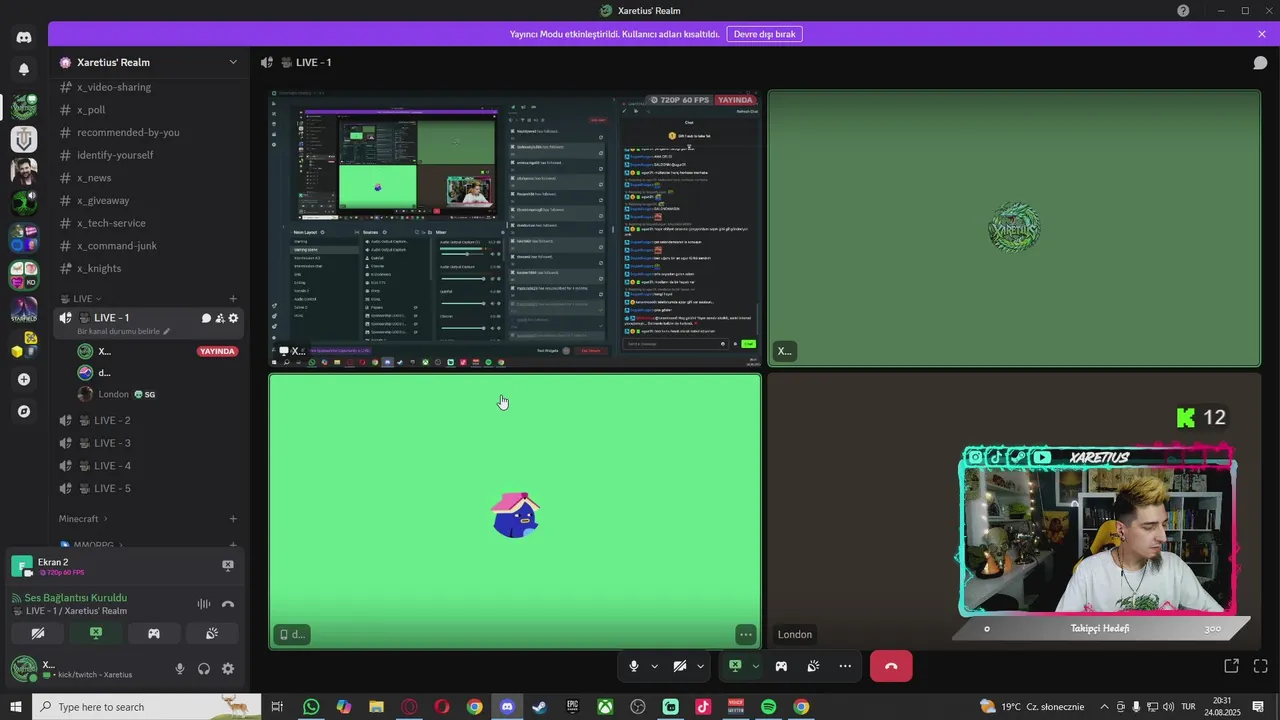Screen dimensions: 1280x720
Task: Click Devre dışı bırak button in banner
Action: click(x=765, y=34)
